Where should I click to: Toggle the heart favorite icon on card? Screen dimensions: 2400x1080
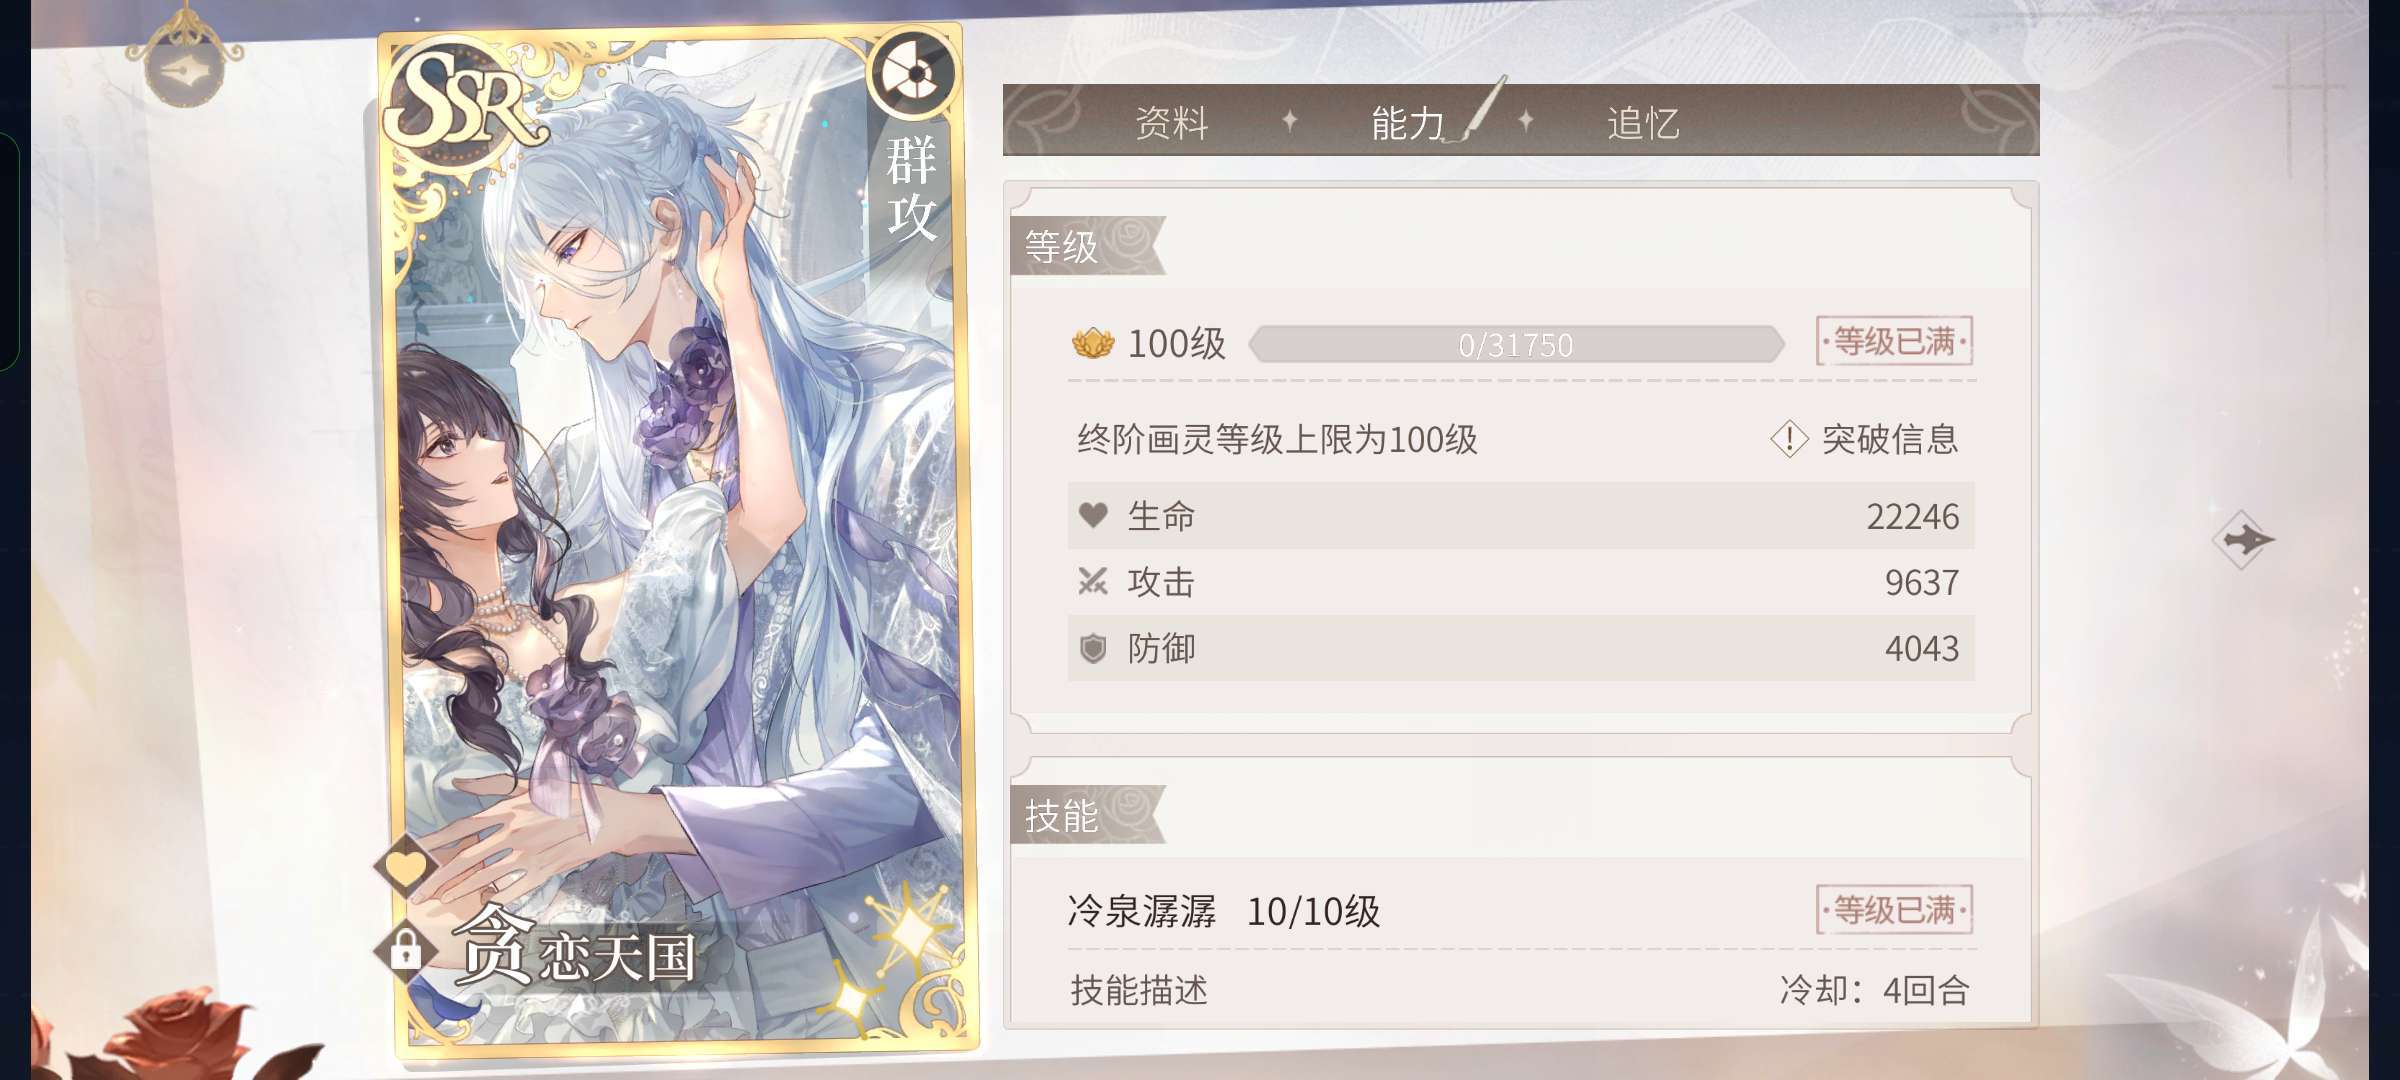click(406, 865)
